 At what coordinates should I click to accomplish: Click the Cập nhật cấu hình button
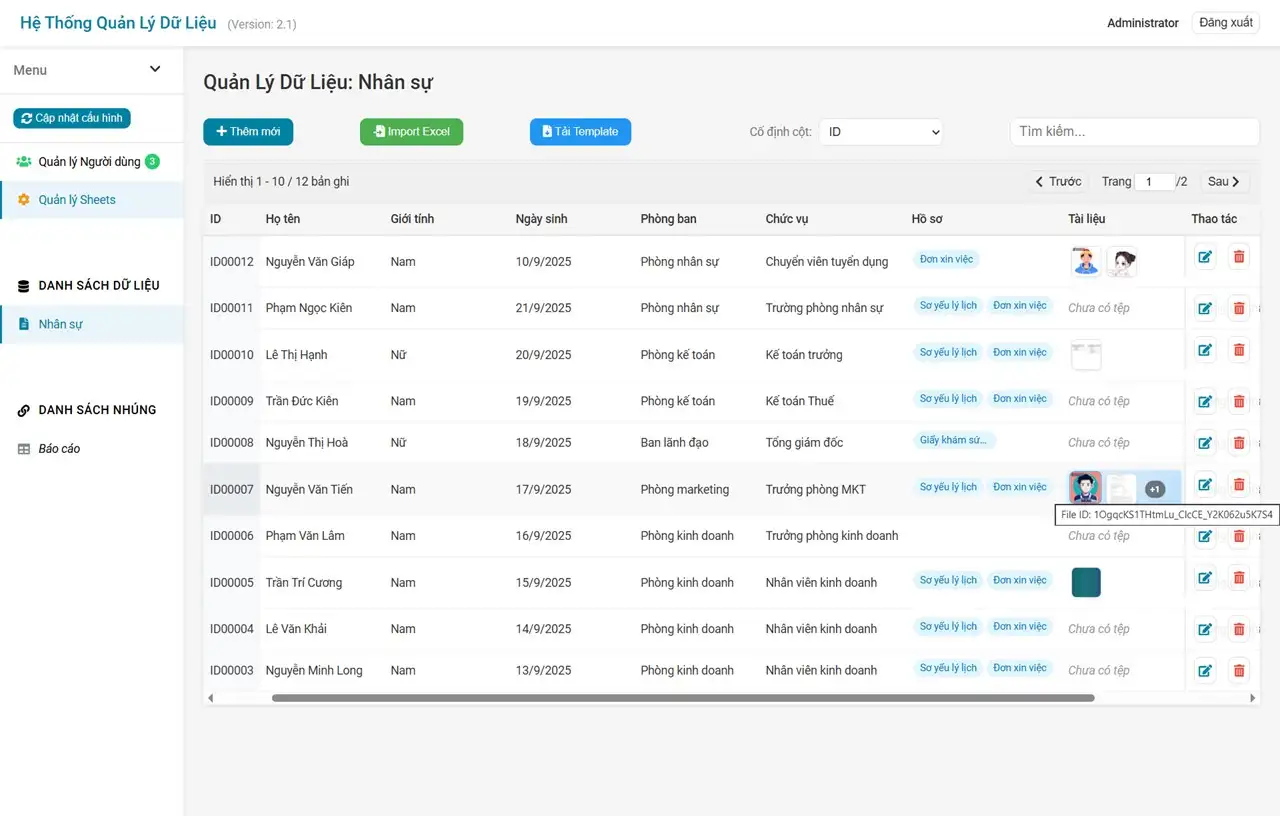(x=72, y=118)
